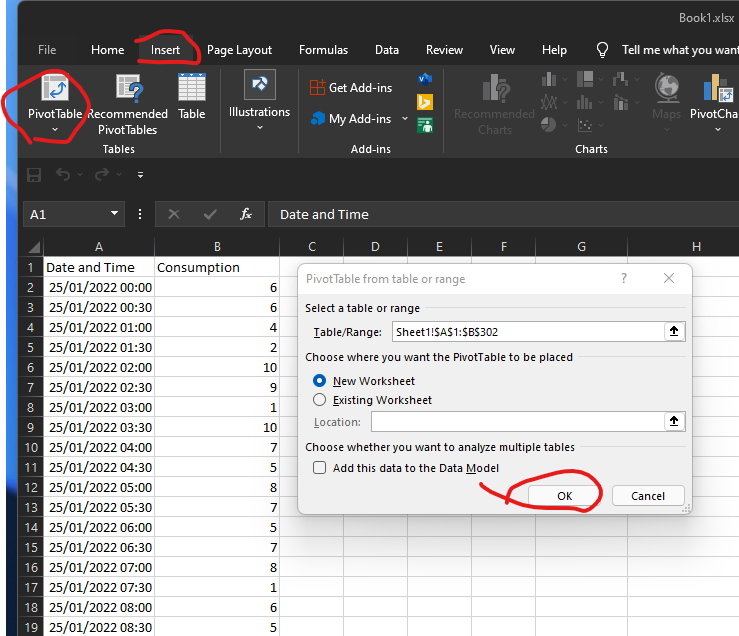Click the PivotTable icon in ribbon
This screenshot has width=739, height=636.
[55, 87]
